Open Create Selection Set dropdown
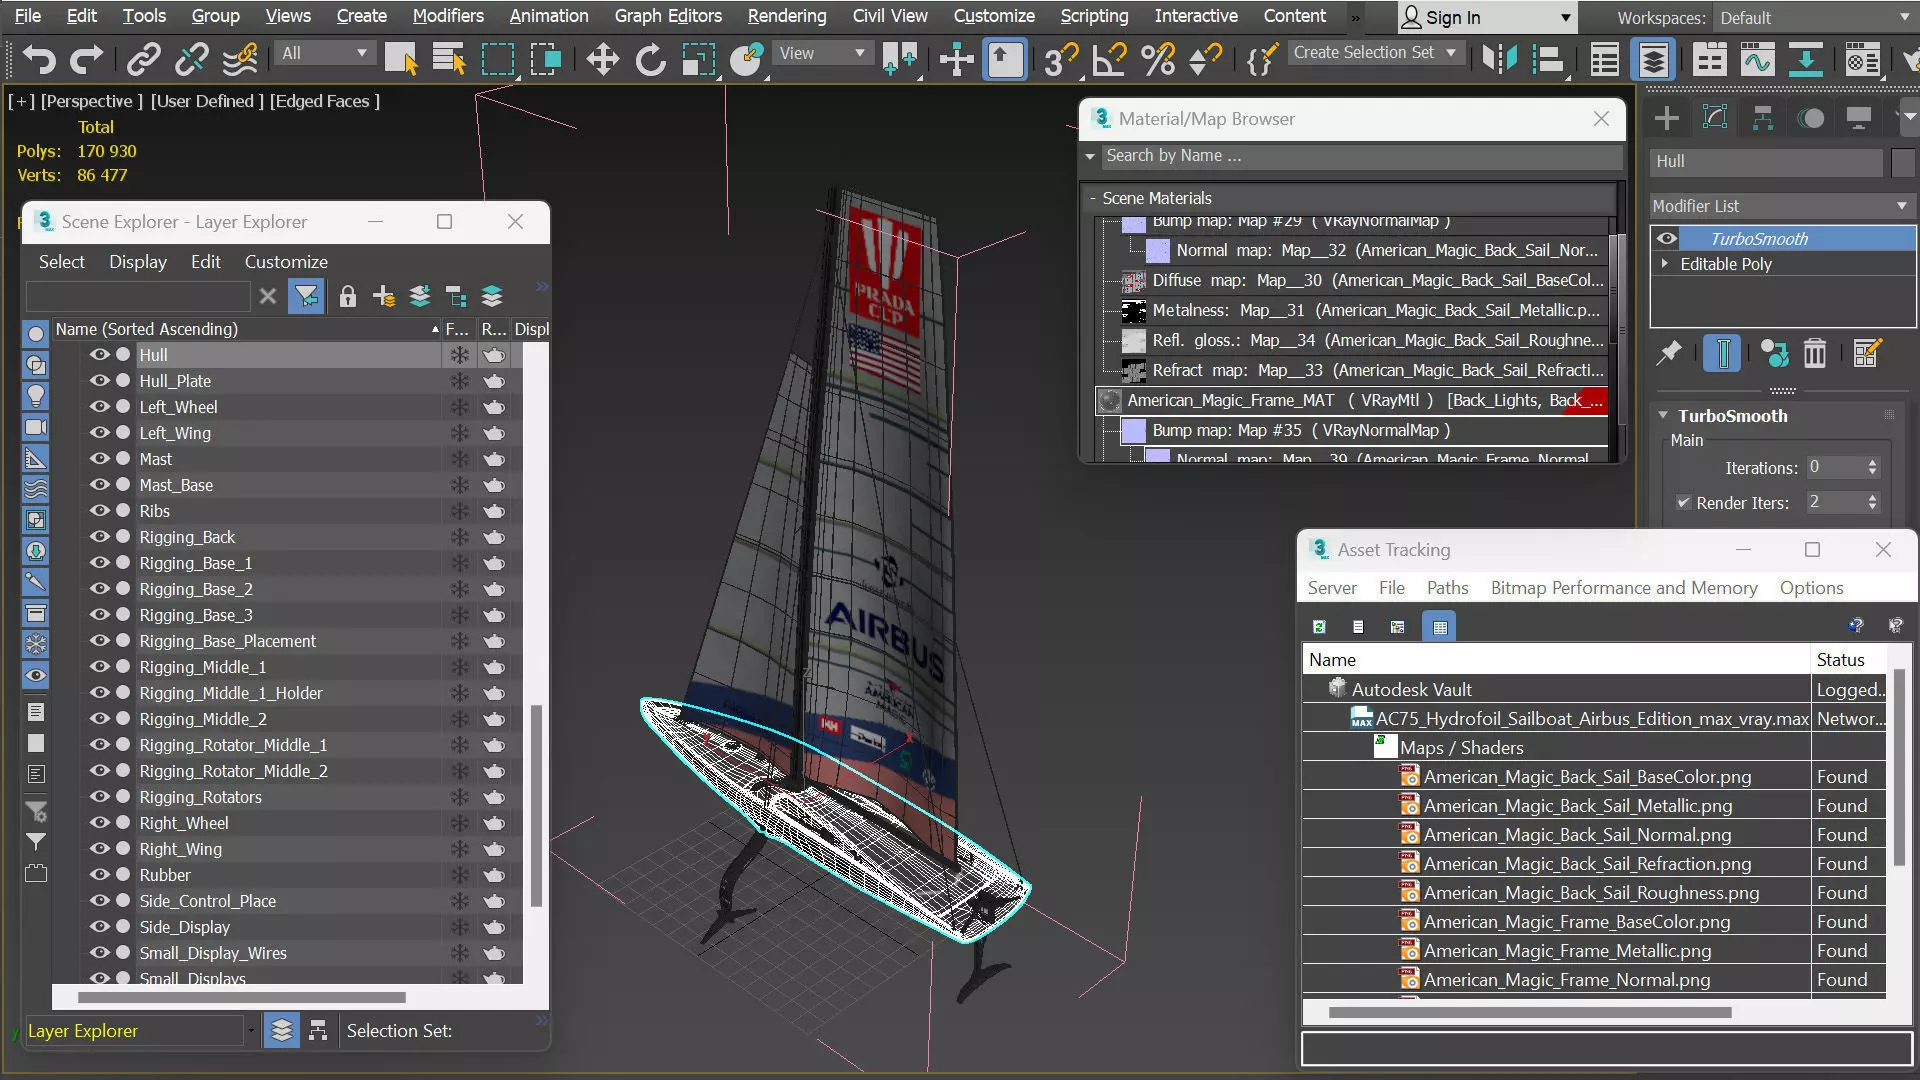 point(1376,52)
